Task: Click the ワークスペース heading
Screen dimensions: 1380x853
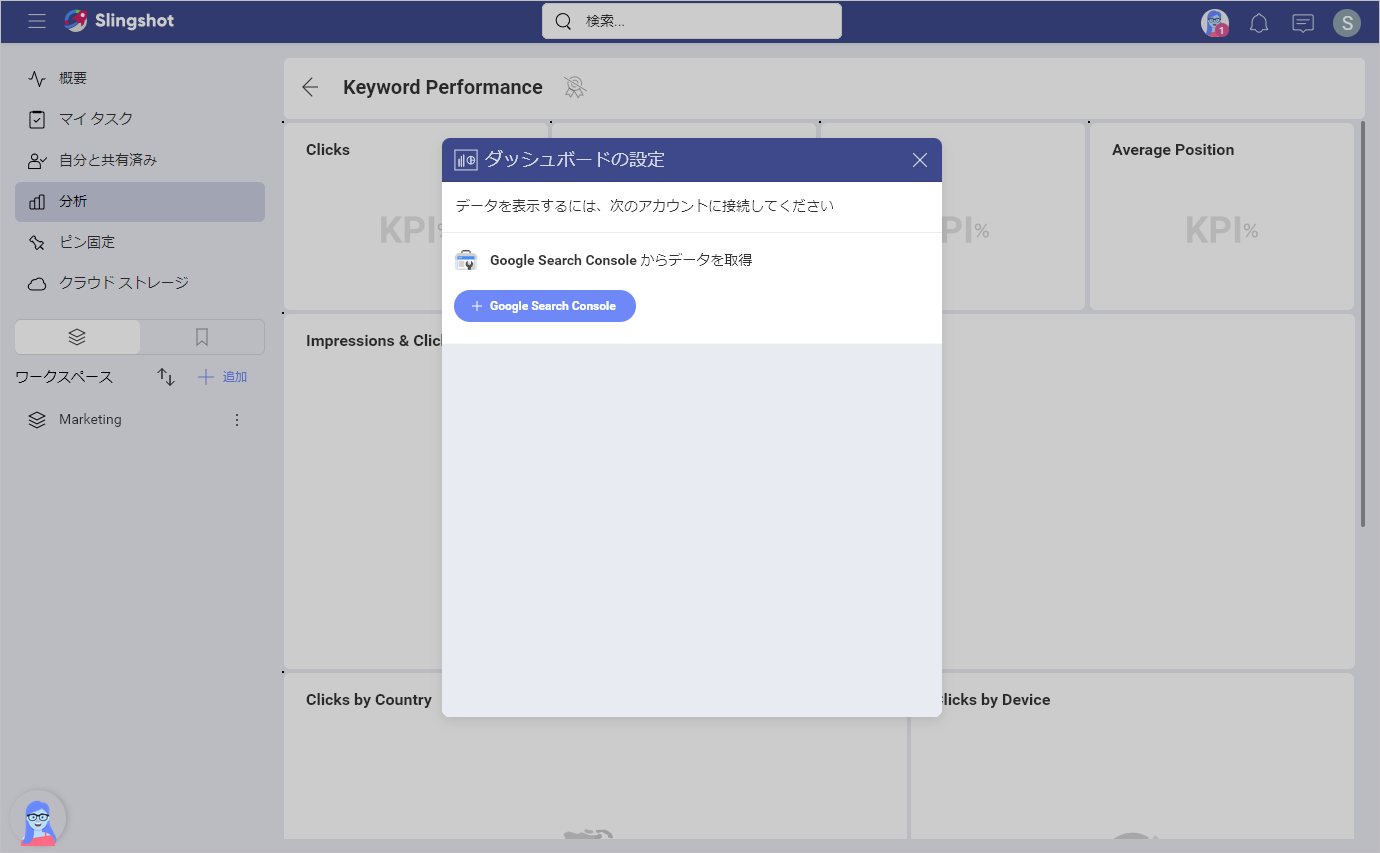Action: point(64,377)
